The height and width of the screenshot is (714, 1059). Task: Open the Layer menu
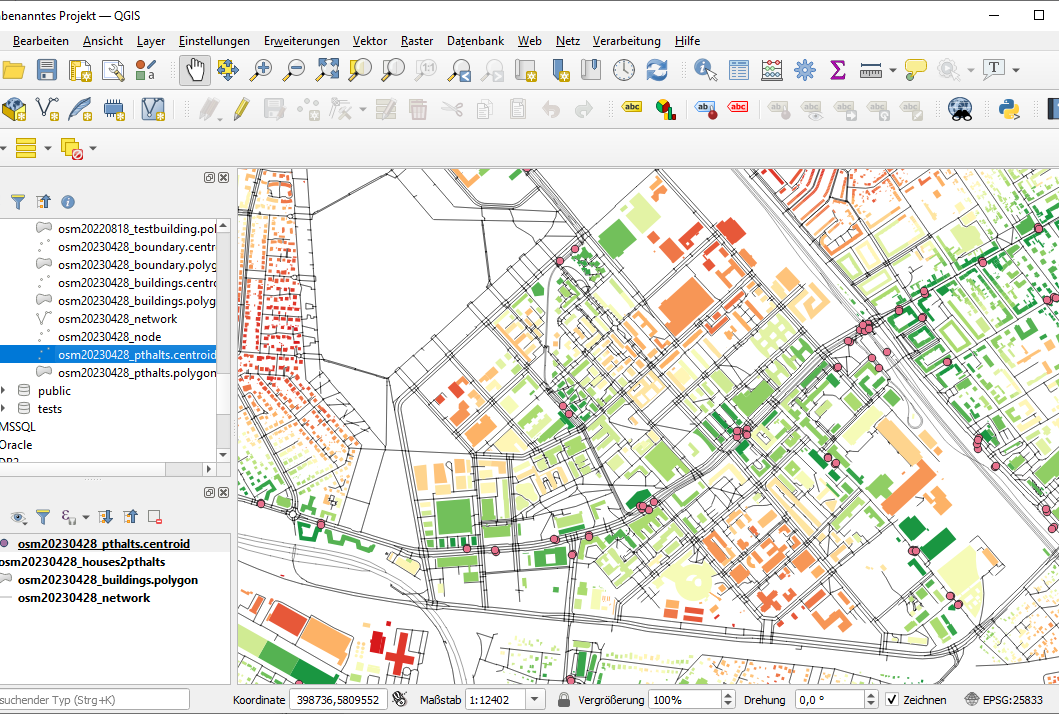pyautogui.click(x=151, y=41)
